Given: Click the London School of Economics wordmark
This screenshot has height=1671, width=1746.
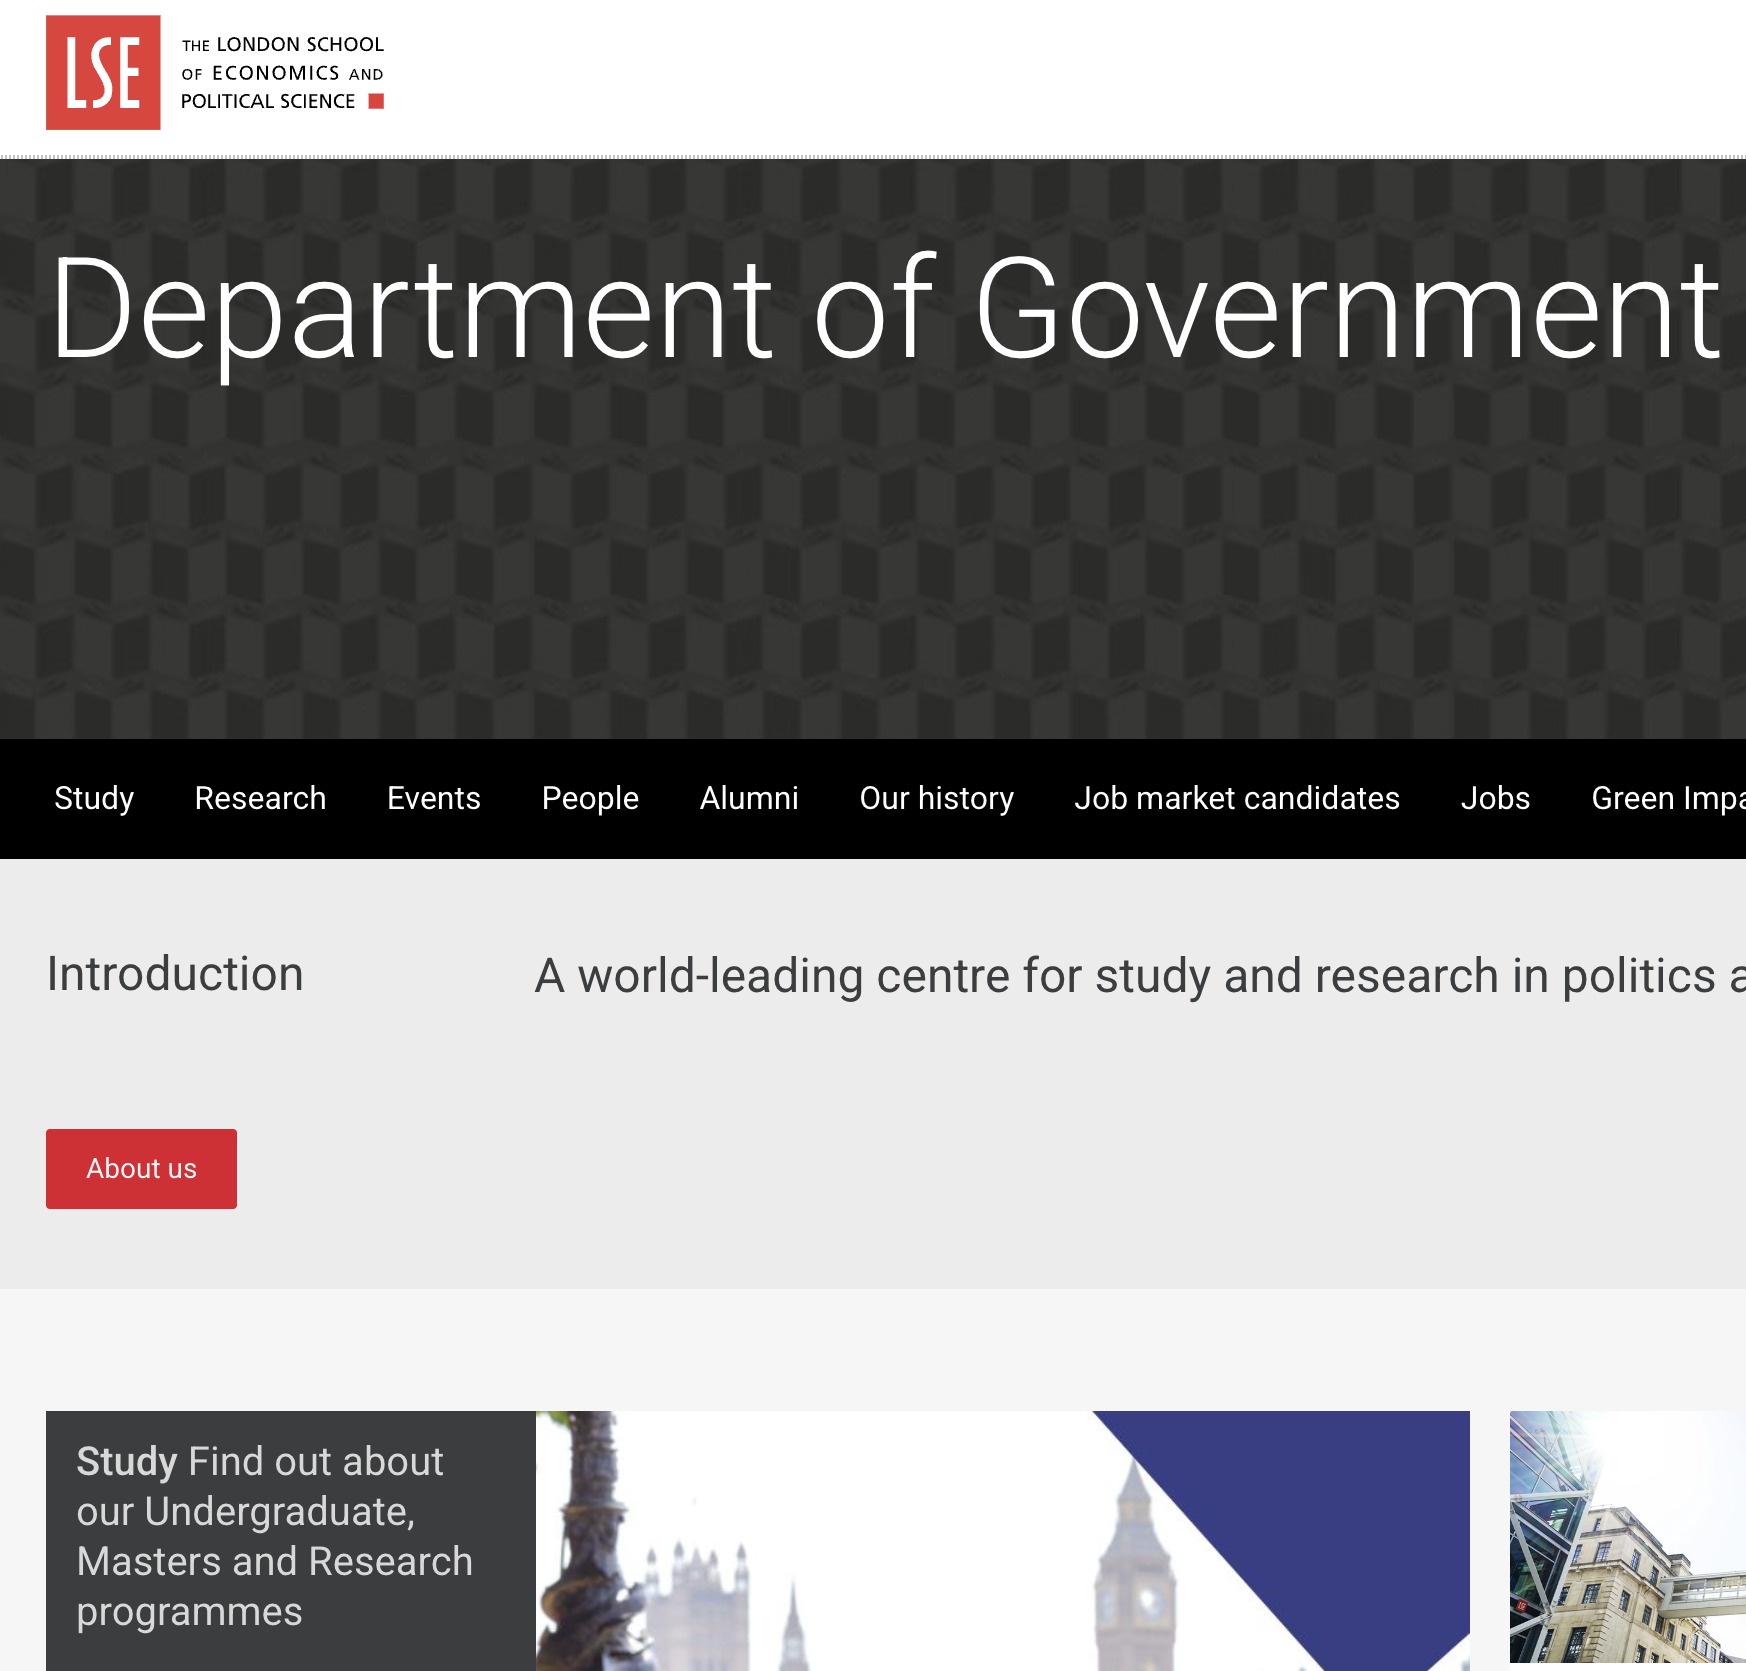Looking at the screenshot, I should click(283, 73).
